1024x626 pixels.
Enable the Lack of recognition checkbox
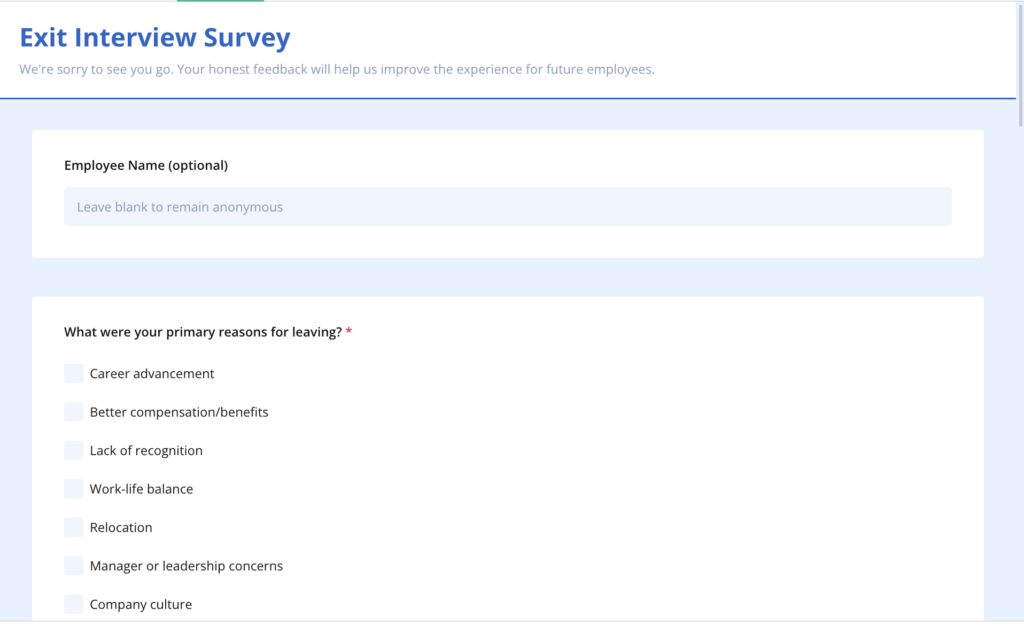(73, 451)
